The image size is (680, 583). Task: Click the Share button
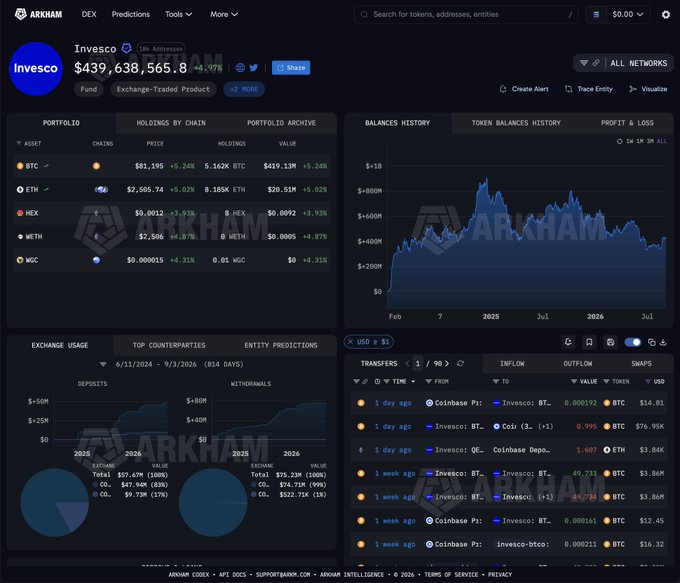click(291, 68)
